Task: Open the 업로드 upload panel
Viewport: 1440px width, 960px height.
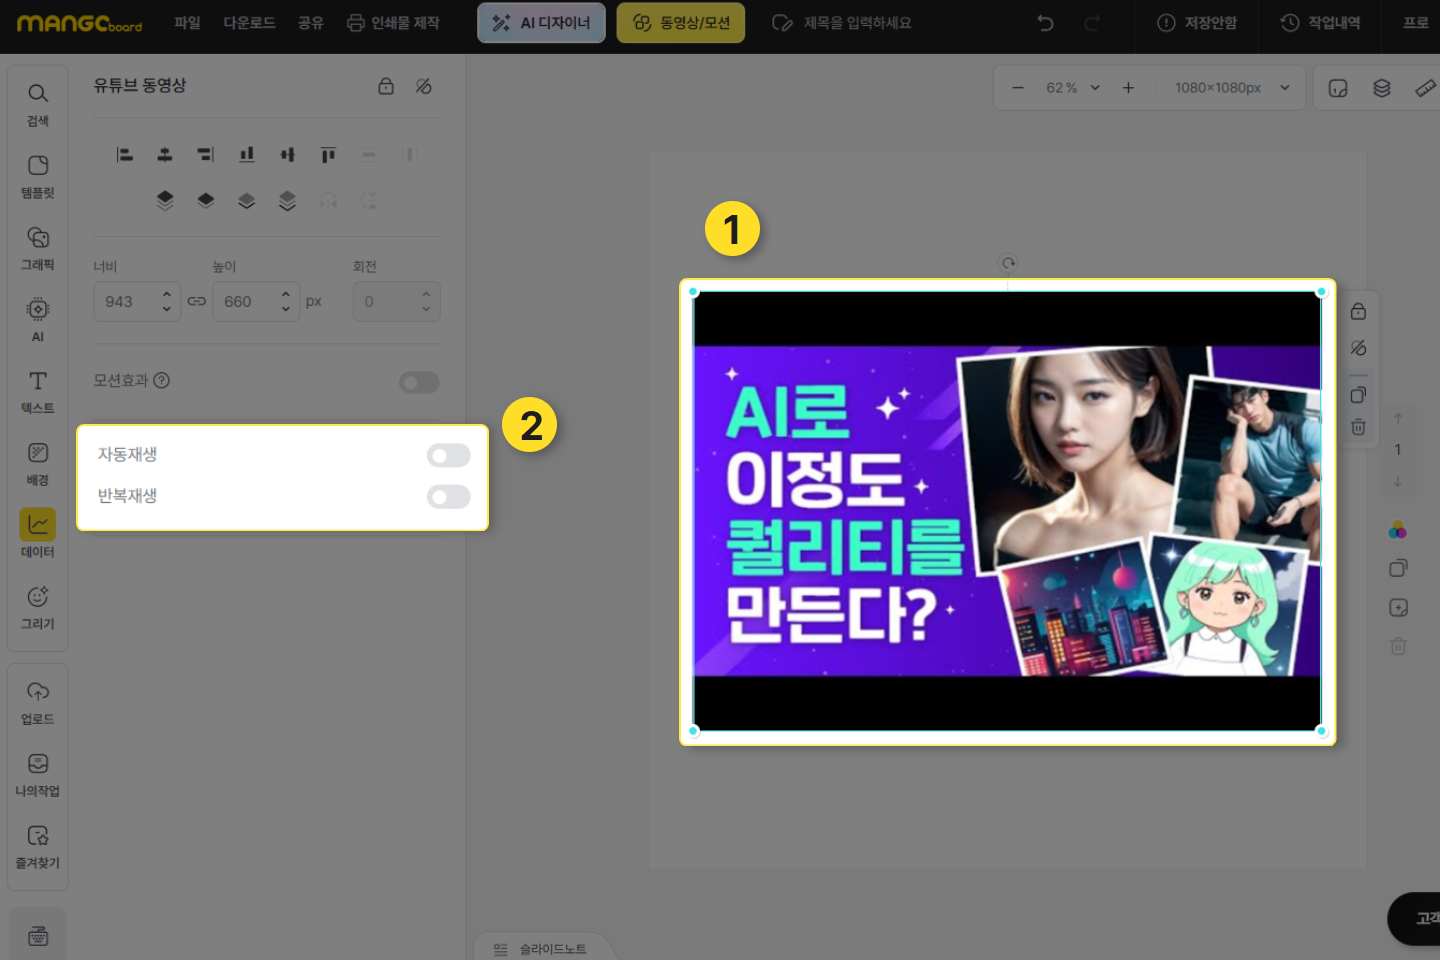Action: point(38,702)
